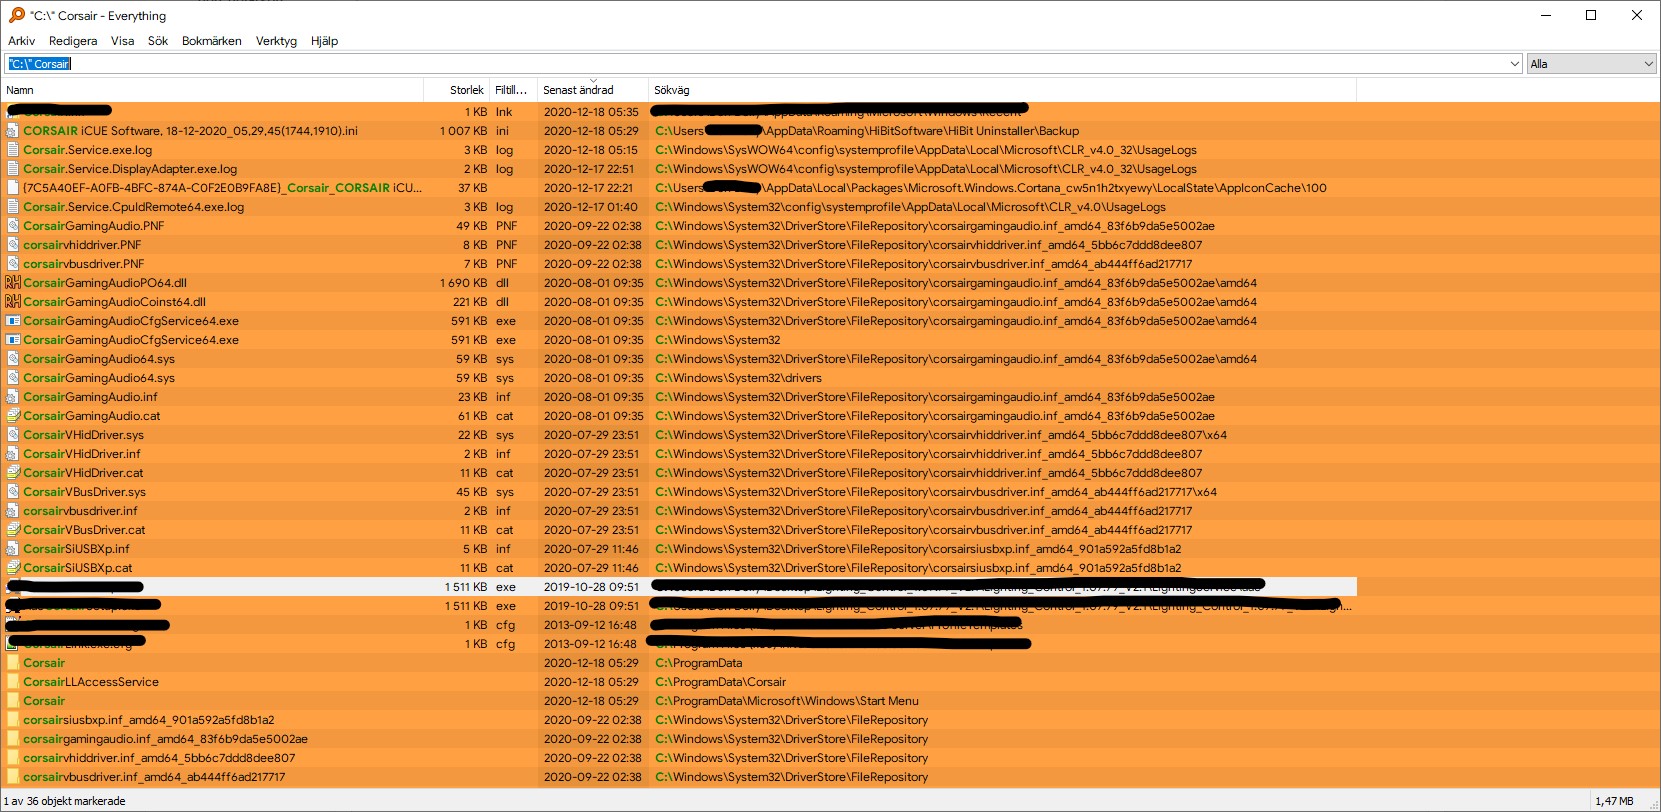Screen dimensions: 1661x812
Task: Click the status bar text "1 av 36 objekt markerade"
Action: coord(65,801)
